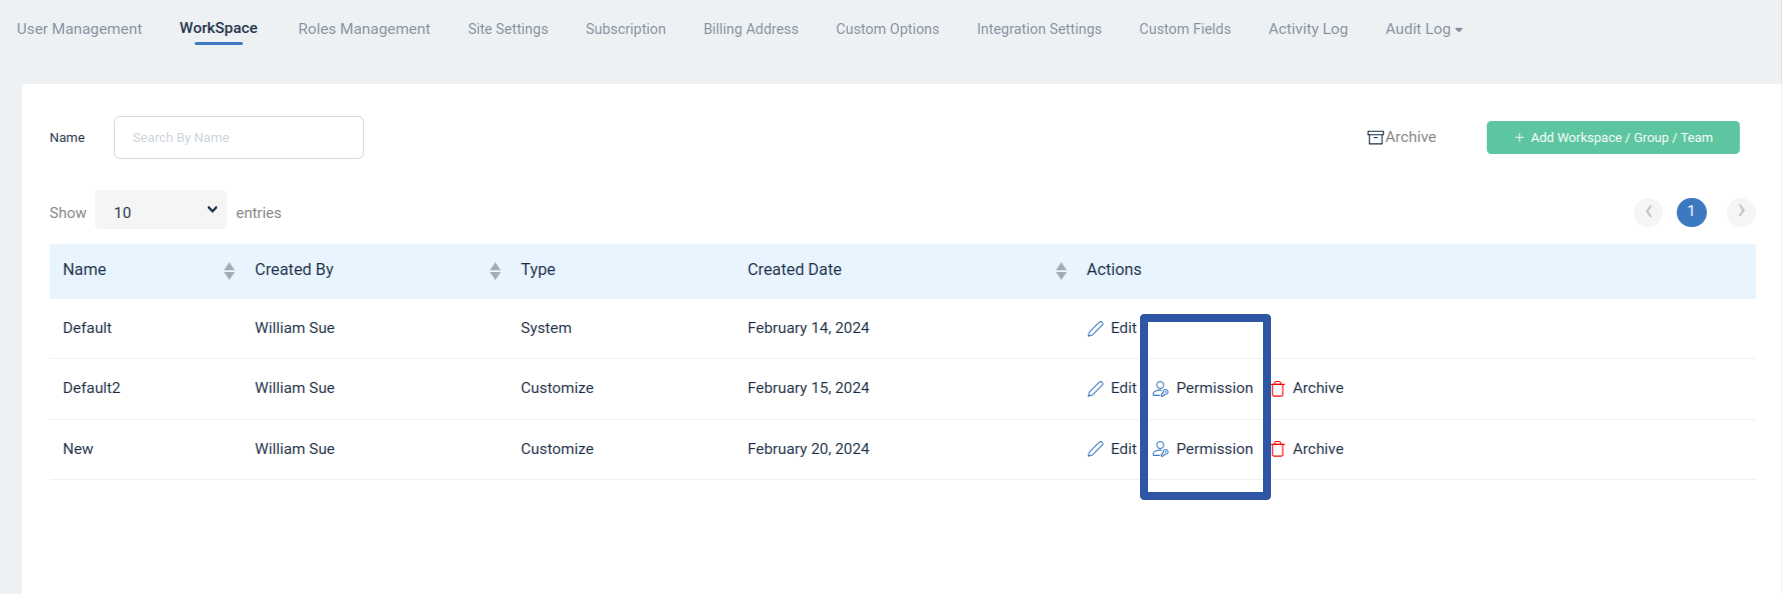Click the permission user icon for New
The image size is (1782, 594).
point(1160,449)
